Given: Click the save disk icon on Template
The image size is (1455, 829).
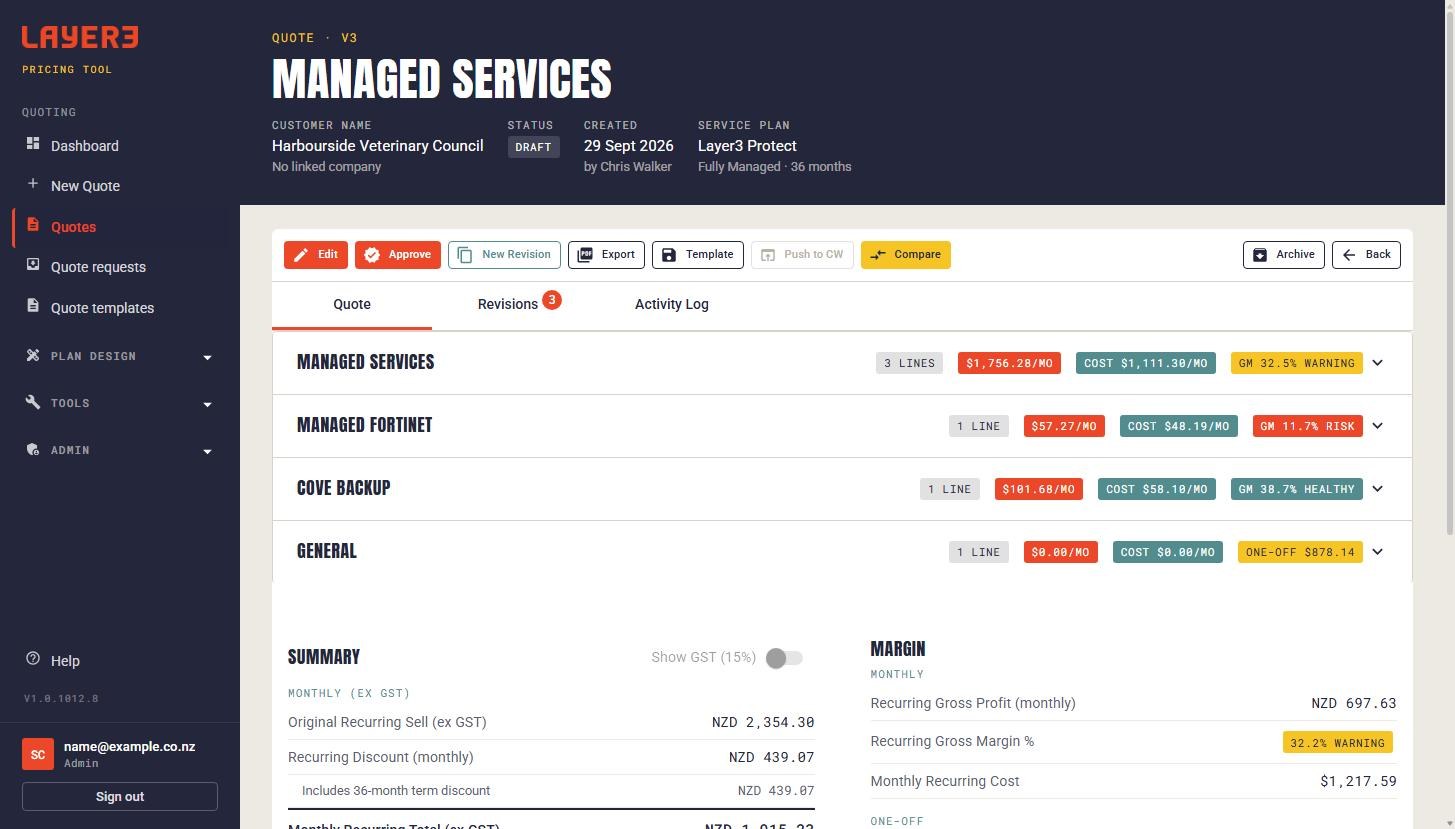Looking at the screenshot, I should [x=669, y=255].
